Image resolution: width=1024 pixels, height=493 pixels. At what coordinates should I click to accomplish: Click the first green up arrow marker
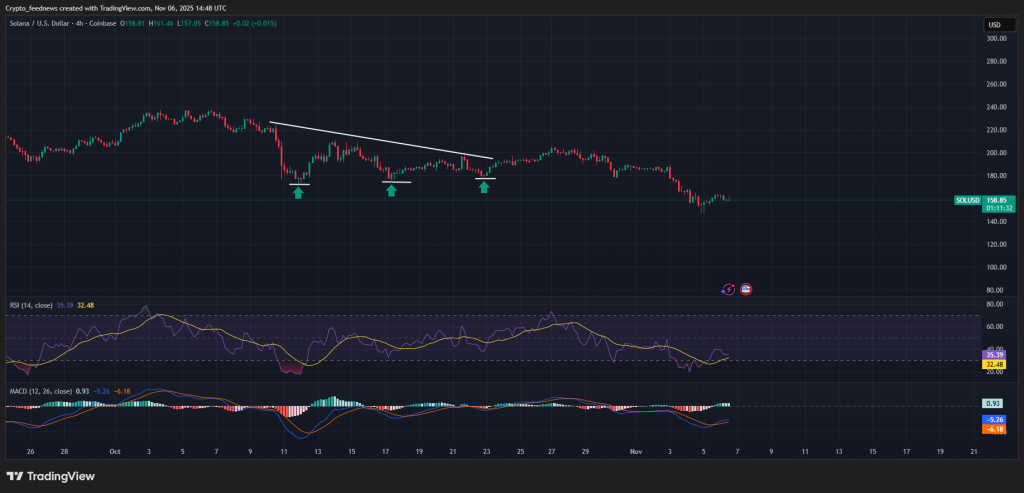tap(298, 191)
